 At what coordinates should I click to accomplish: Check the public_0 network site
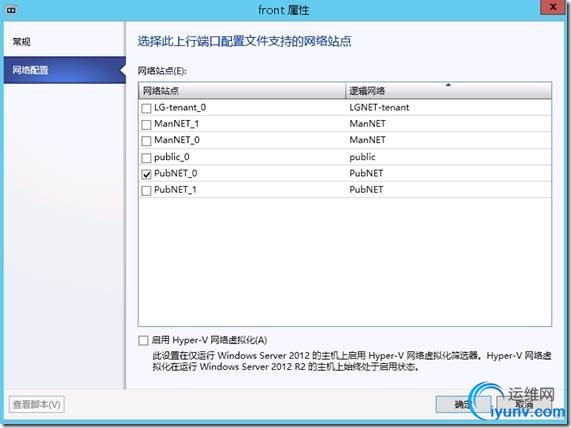click(146, 158)
